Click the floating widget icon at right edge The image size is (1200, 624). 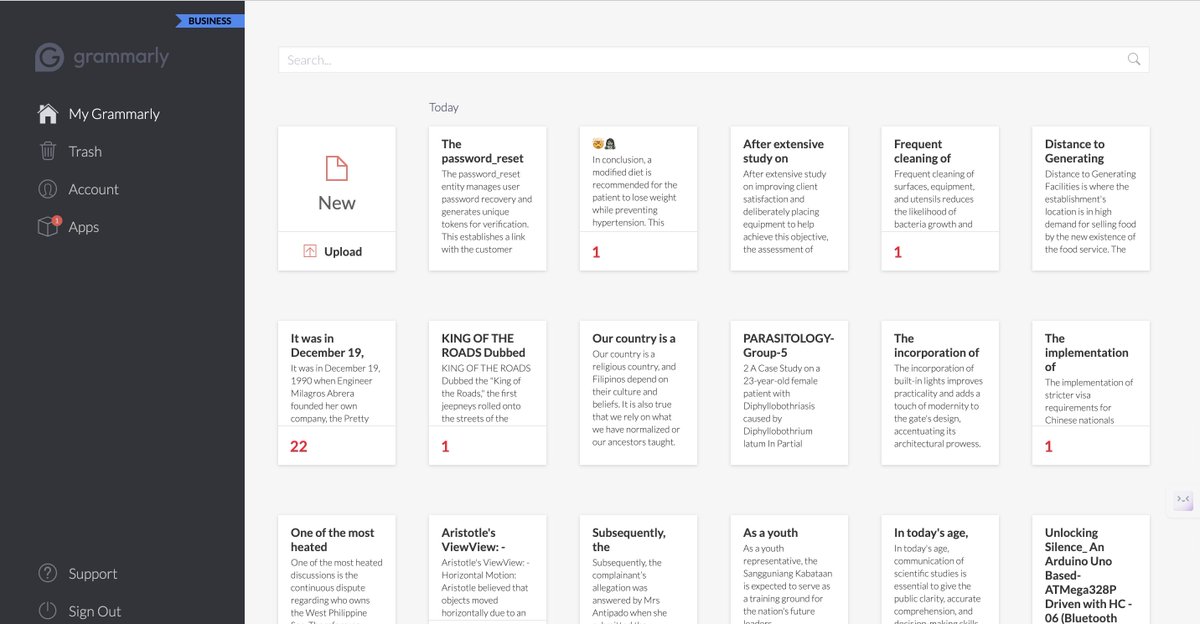(1183, 500)
